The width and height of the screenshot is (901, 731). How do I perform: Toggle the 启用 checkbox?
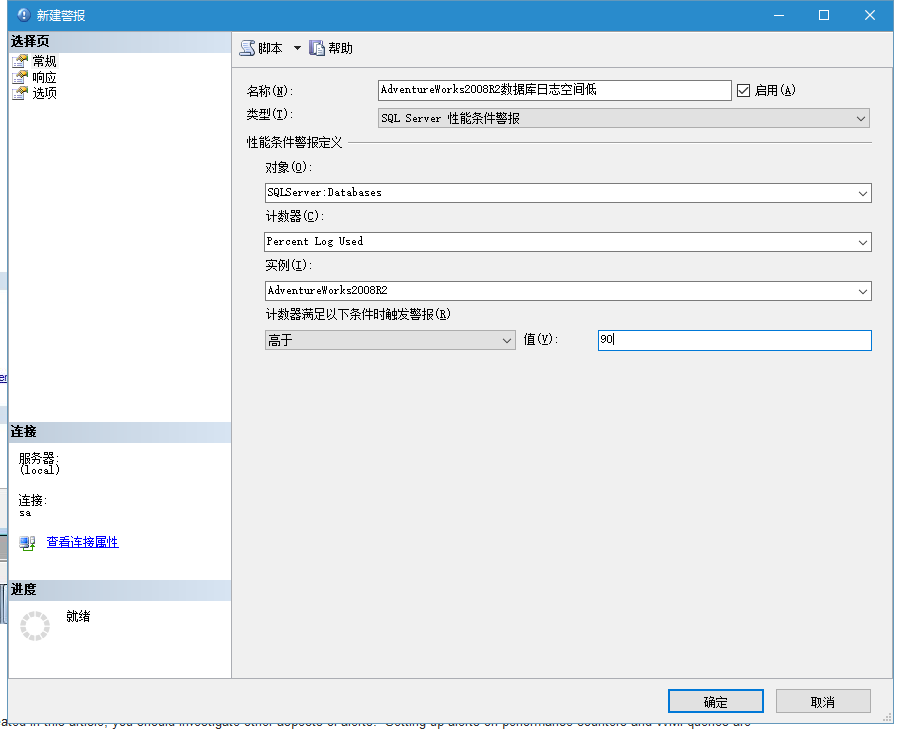coord(743,90)
